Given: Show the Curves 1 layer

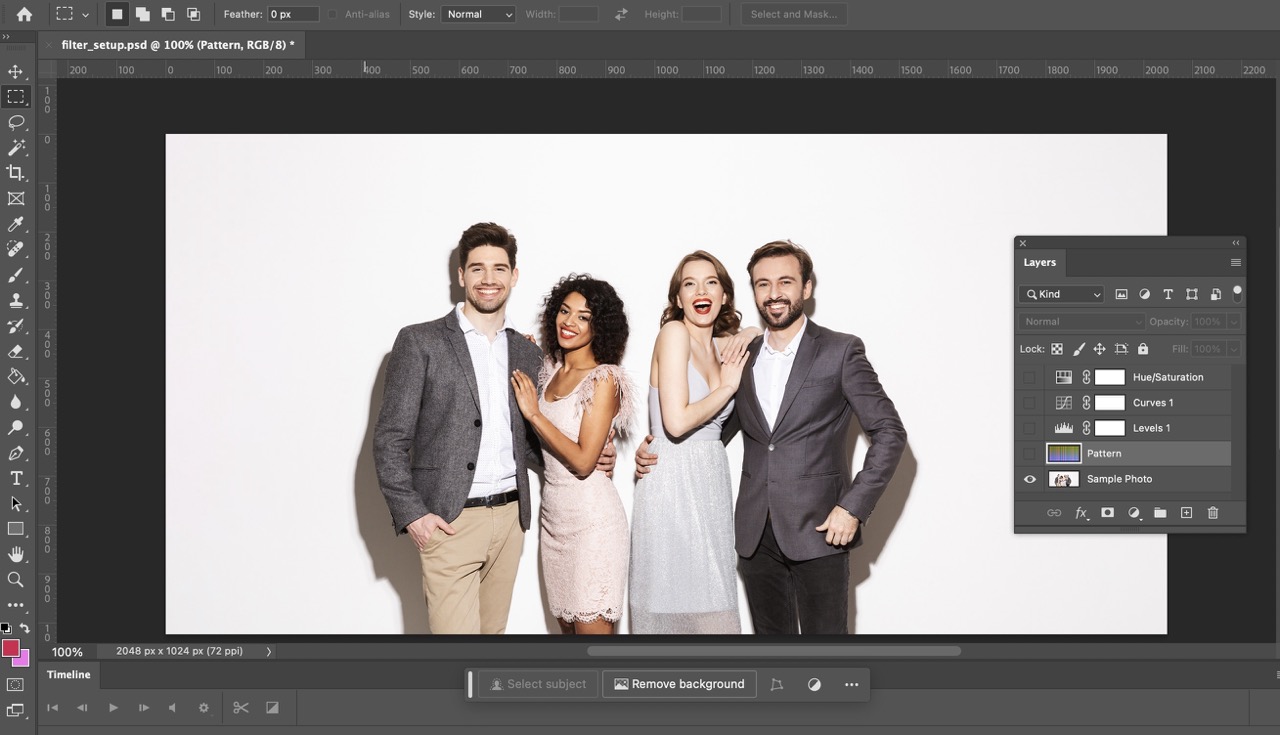Looking at the screenshot, I should click(x=1029, y=403).
